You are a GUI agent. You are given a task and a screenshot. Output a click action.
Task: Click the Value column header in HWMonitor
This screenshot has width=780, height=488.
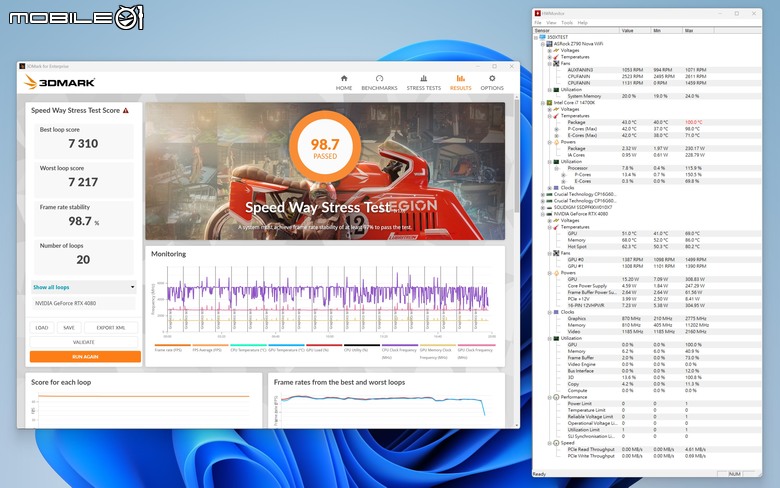pos(635,30)
